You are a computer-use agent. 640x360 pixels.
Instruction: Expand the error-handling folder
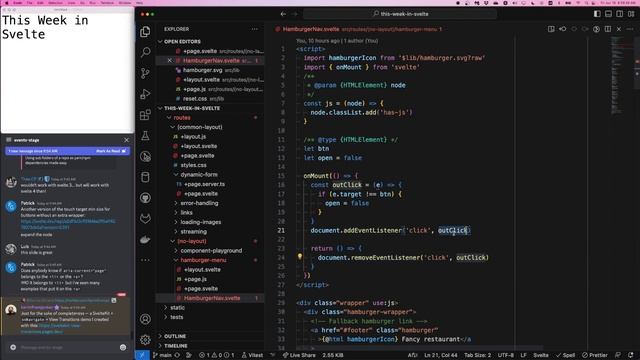(199, 203)
